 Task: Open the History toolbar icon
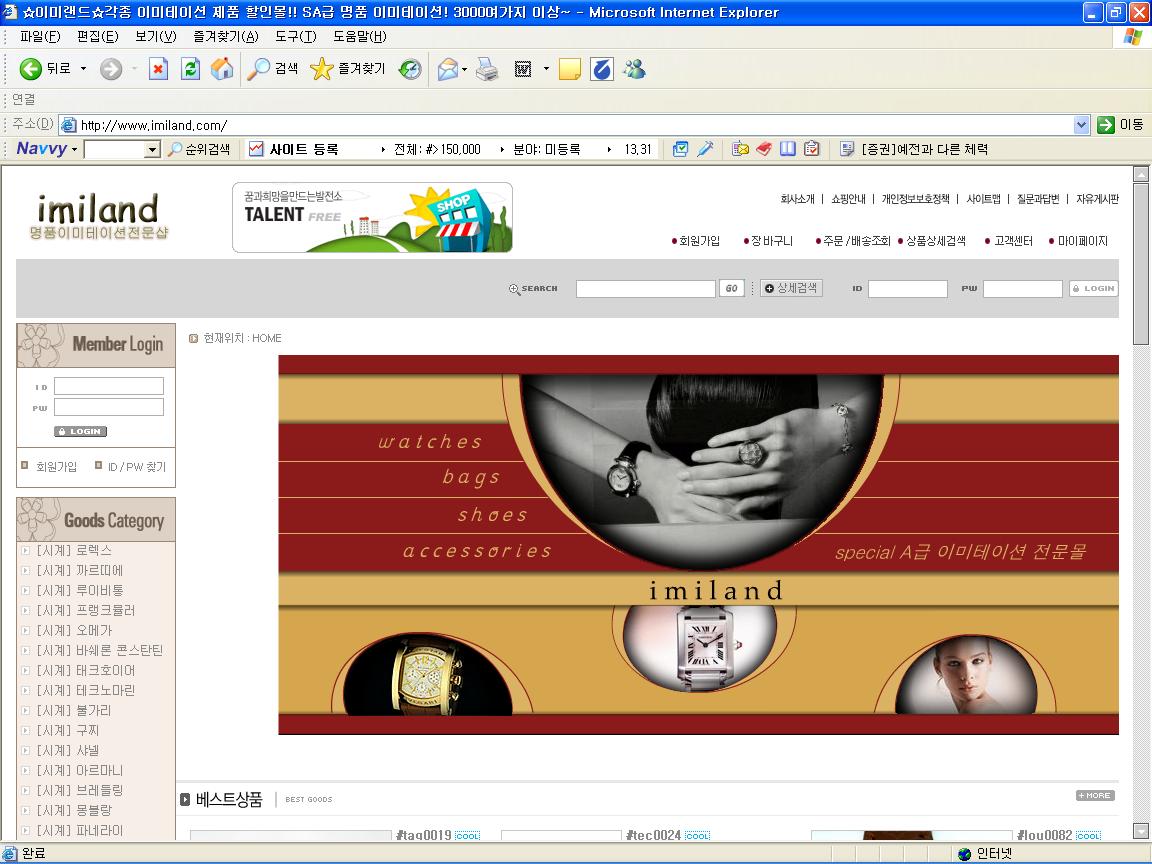tap(410, 69)
